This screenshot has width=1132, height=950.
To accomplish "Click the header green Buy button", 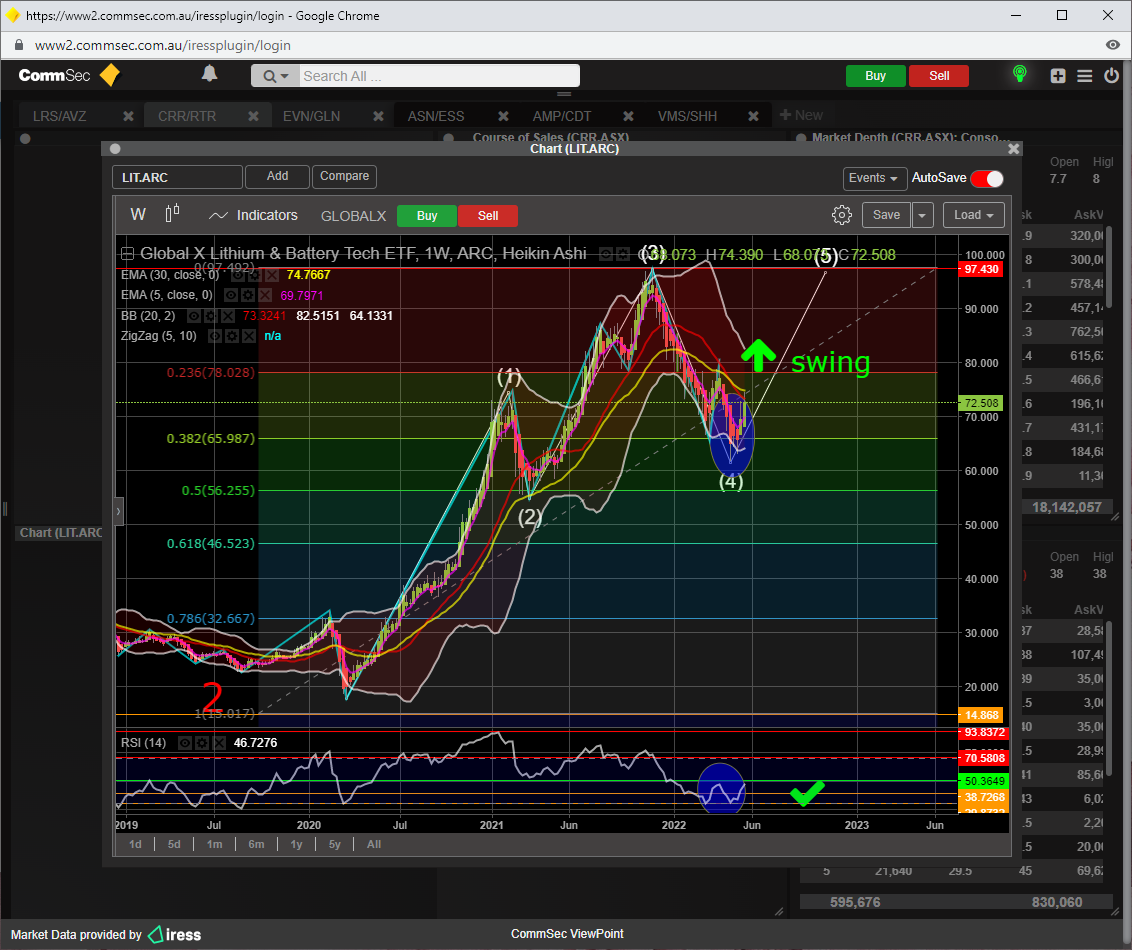I will (875, 76).
